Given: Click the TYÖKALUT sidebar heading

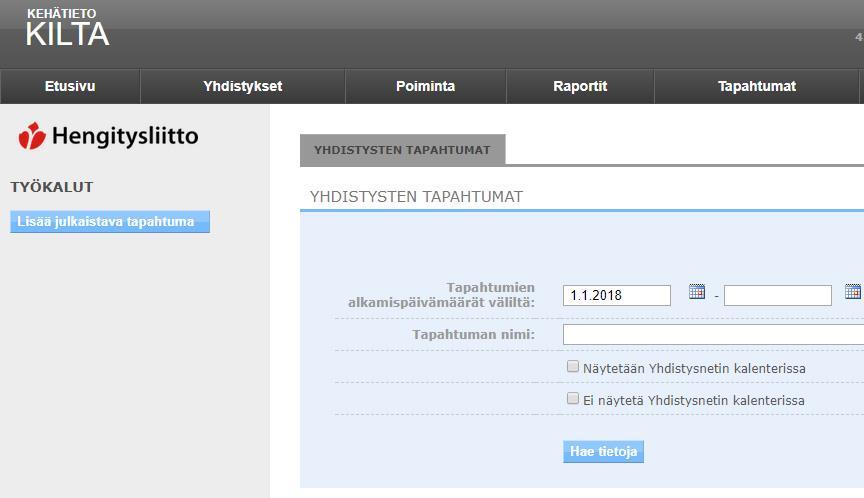Looking at the screenshot, I should pos(52,187).
